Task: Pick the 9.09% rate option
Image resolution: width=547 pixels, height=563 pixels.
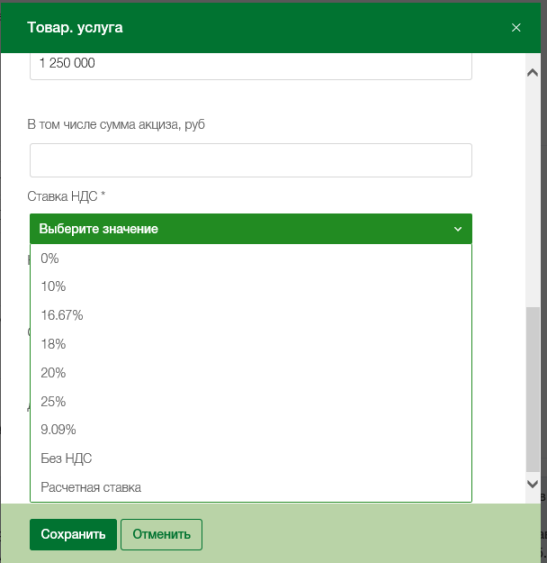Action: [251, 429]
